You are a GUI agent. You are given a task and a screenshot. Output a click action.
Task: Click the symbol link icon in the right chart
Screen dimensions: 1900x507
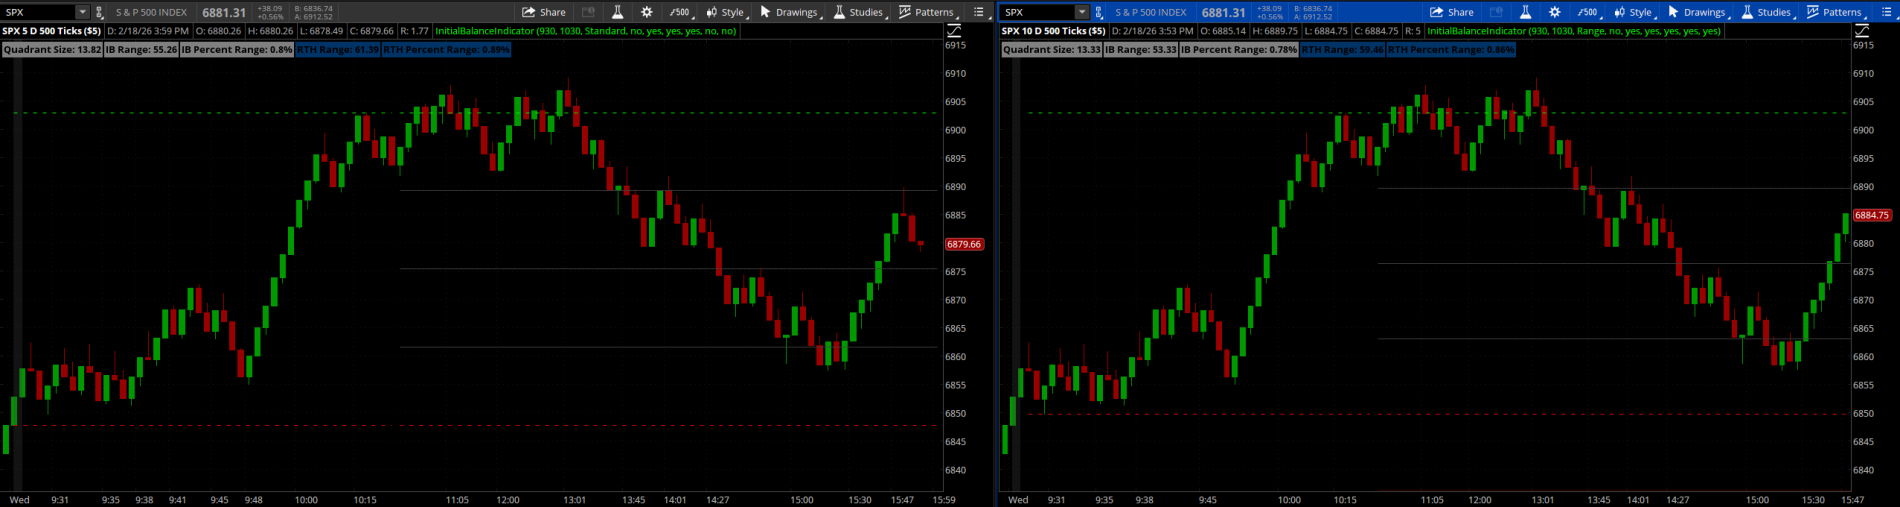coord(1099,12)
